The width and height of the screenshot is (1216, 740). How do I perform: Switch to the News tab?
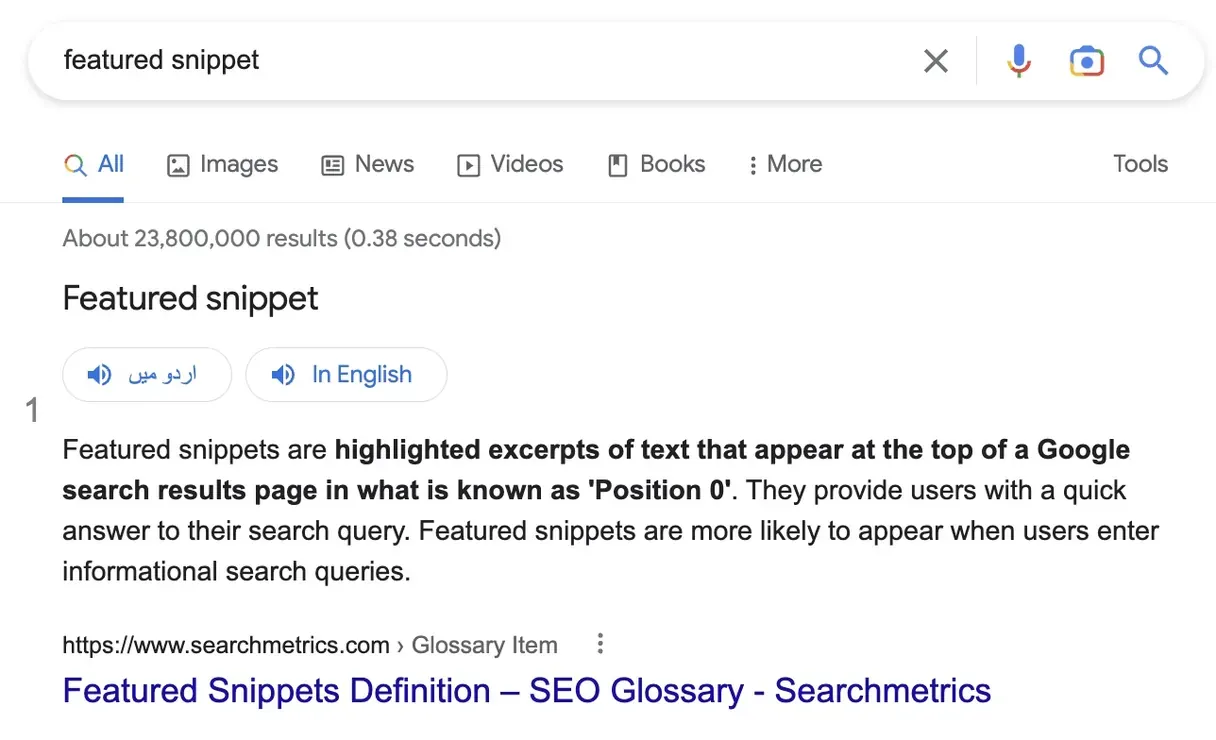(368, 164)
